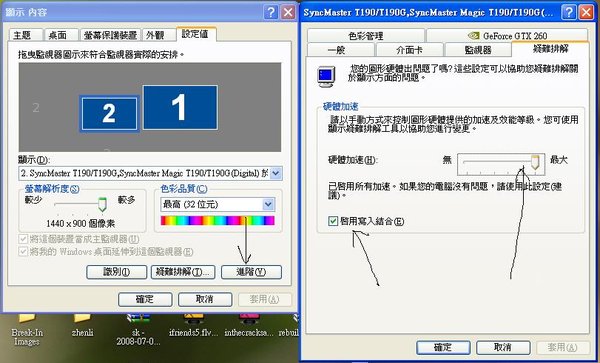Viewport: 600px width, 363px height.
Task: Click 確定 in the 顯示內容 window
Action: click(145, 299)
